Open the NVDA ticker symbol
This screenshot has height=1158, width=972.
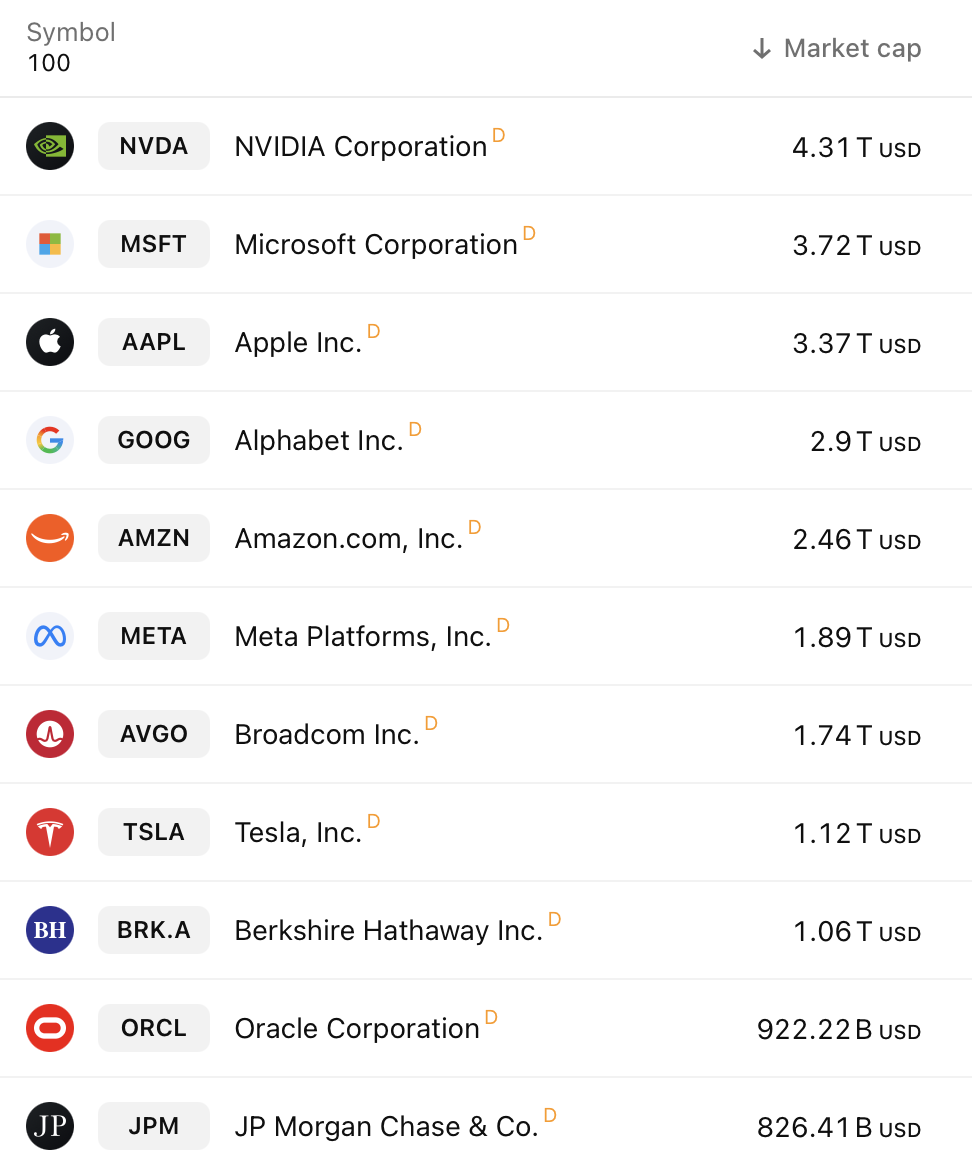(154, 146)
